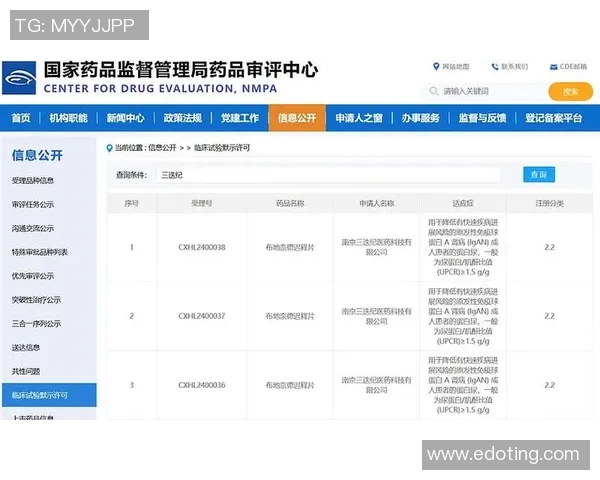Click the 适应症 column header

[463, 203]
